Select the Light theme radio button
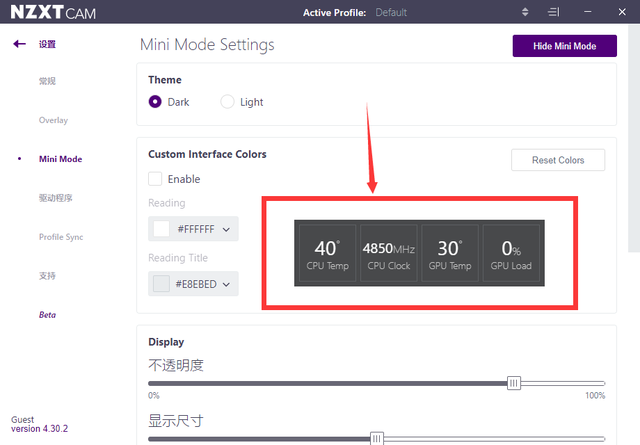 click(x=227, y=102)
